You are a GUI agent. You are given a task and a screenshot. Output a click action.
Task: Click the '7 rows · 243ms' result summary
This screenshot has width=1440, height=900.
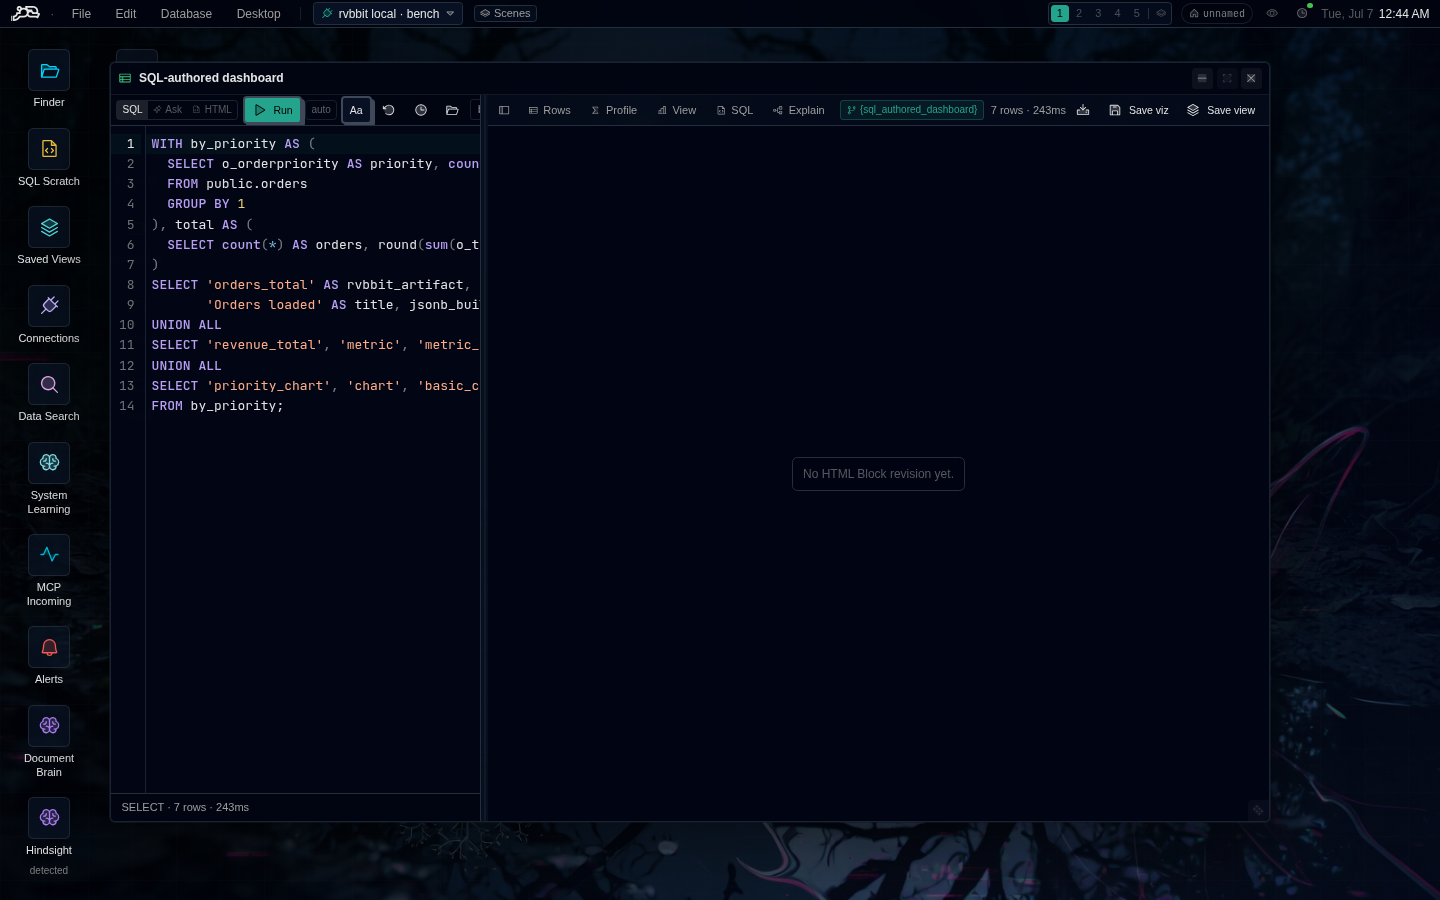click(1028, 110)
